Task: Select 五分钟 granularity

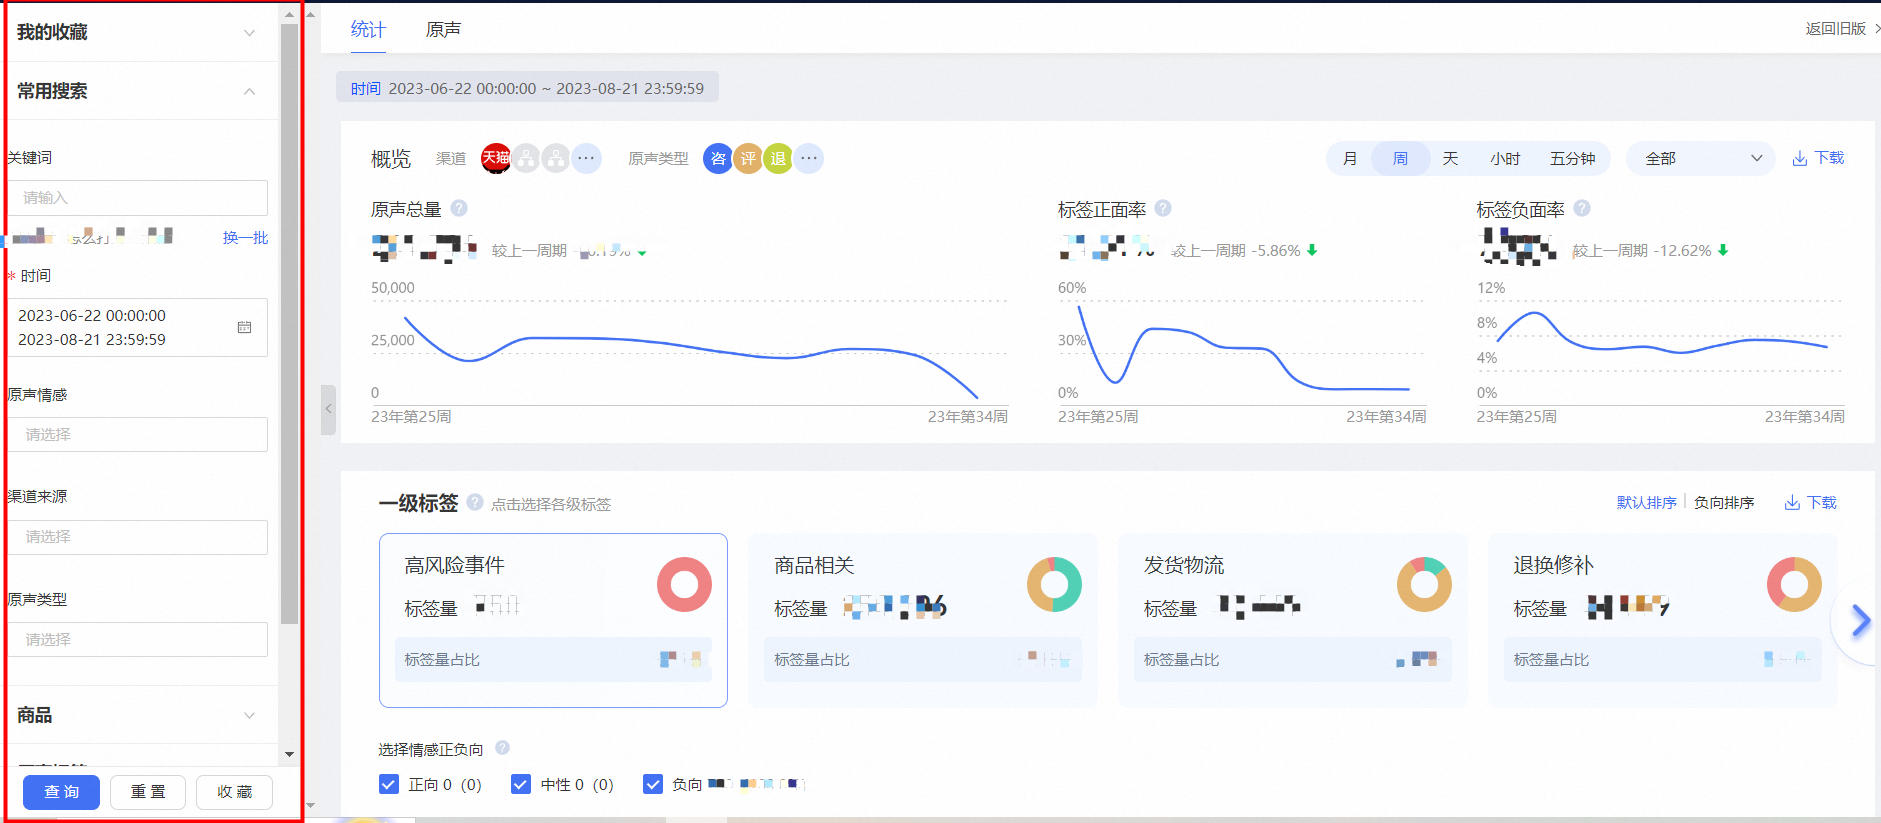Action: tap(1572, 158)
